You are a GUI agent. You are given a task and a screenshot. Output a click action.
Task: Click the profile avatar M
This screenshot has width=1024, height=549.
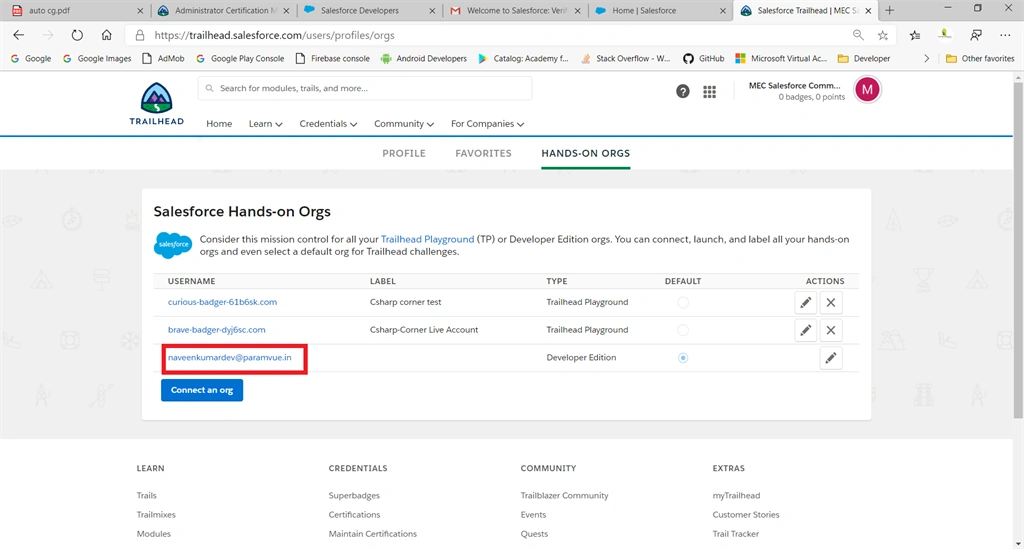point(867,90)
